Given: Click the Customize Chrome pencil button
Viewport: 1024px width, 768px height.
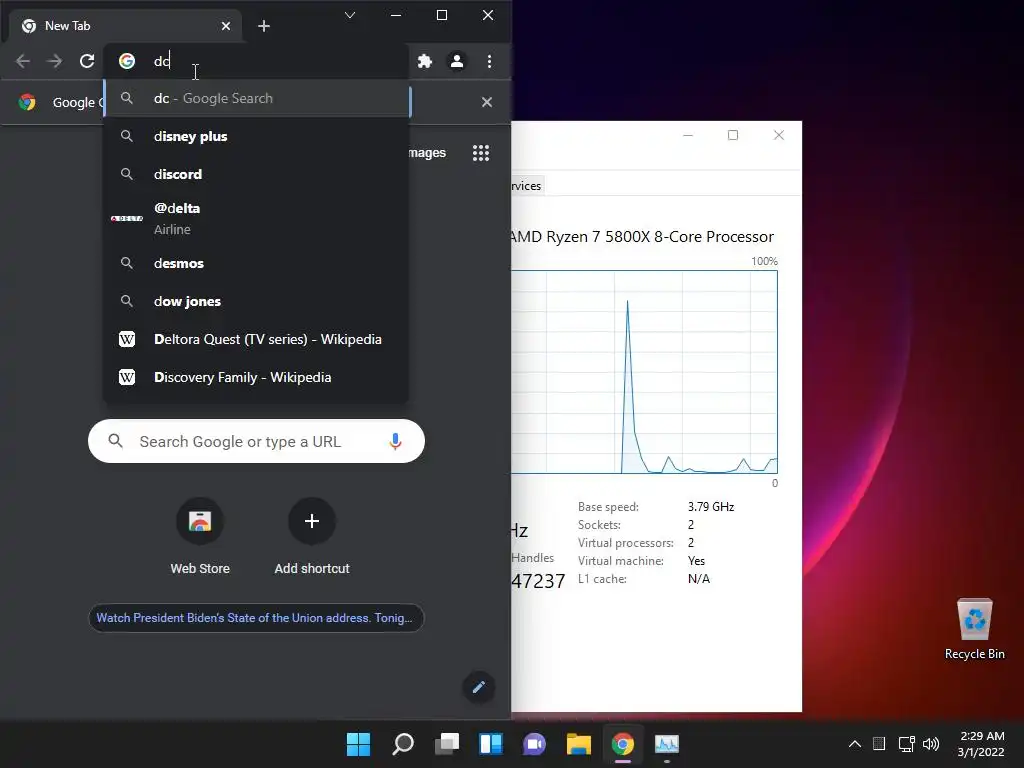Looking at the screenshot, I should 479,687.
